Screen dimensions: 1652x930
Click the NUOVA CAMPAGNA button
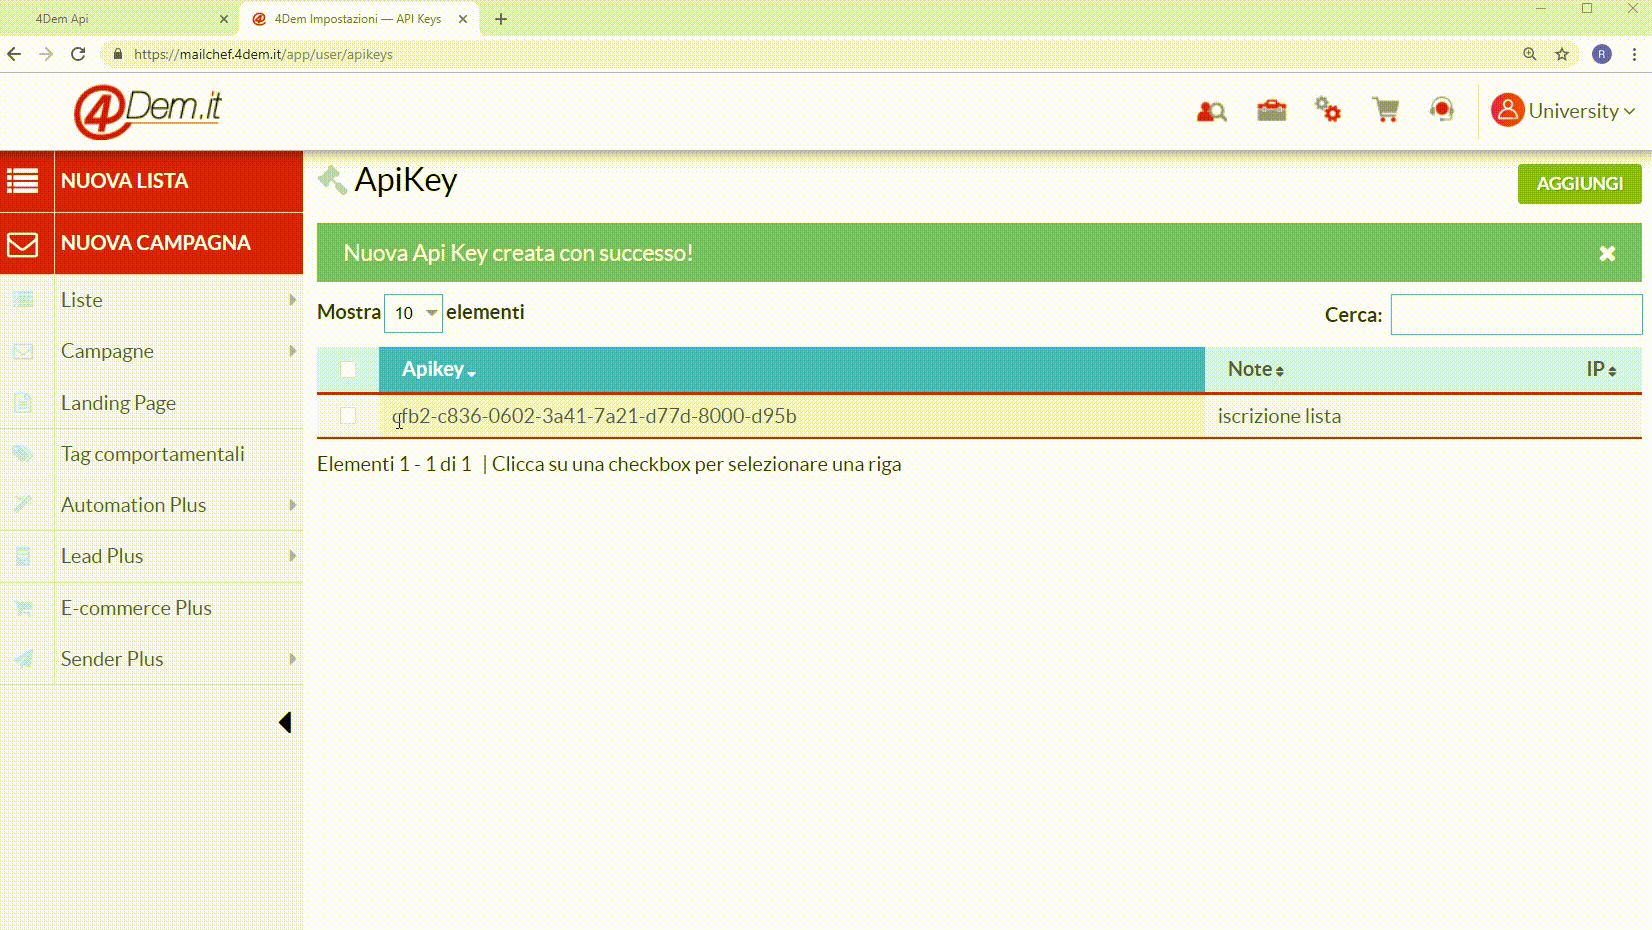tap(151, 243)
